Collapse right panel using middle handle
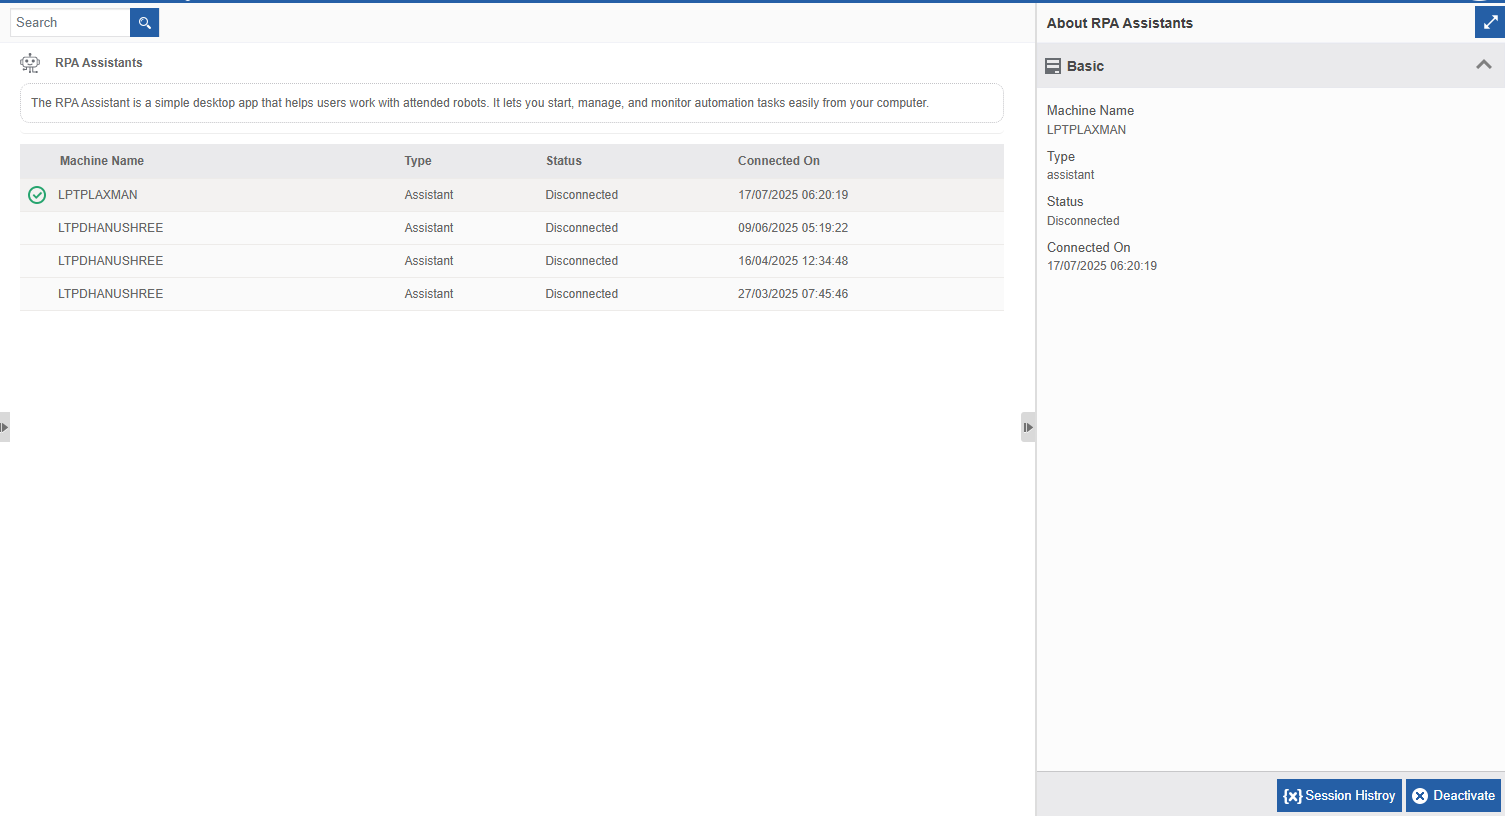 (x=1028, y=427)
